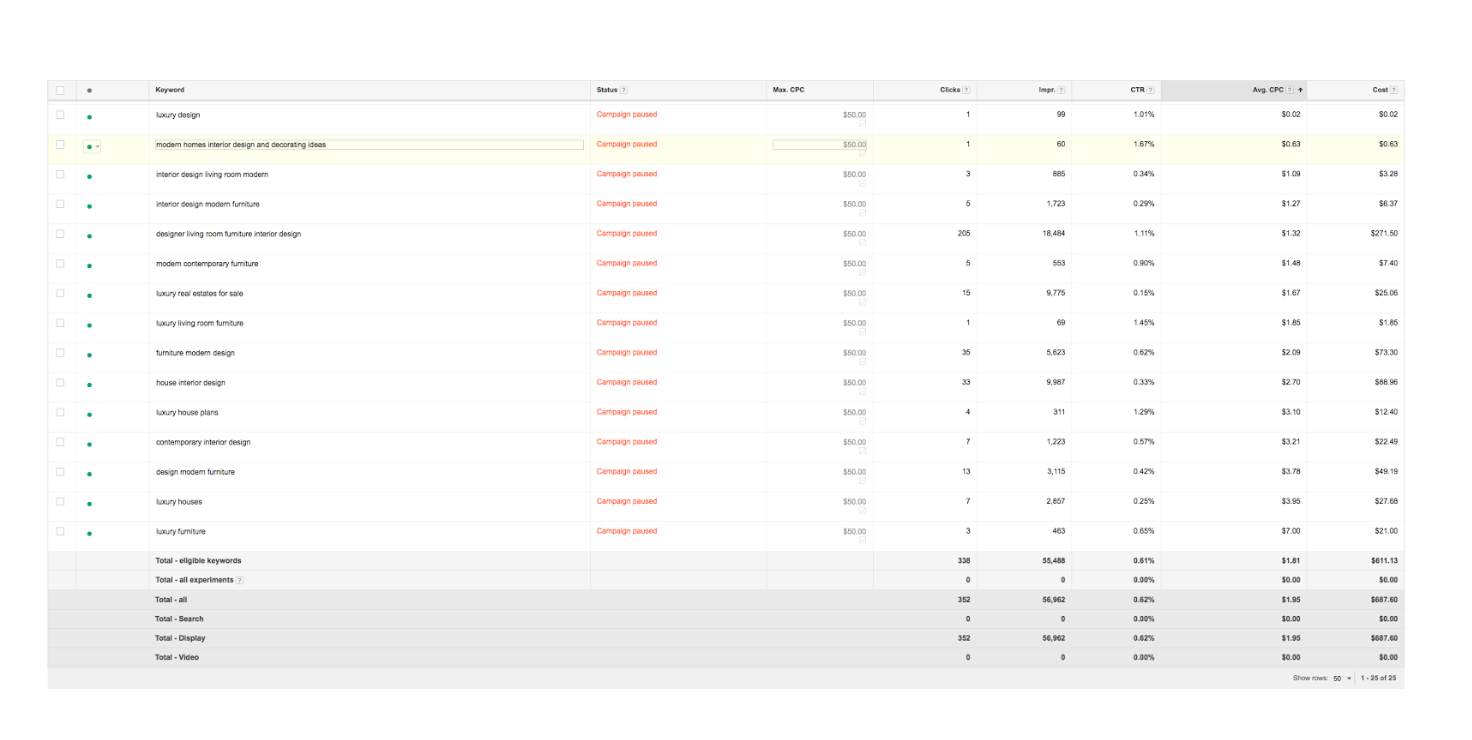Viewport: 1472px width, 740px height.
Task: Sort table by Keyword column header
Action: point(170,90)
